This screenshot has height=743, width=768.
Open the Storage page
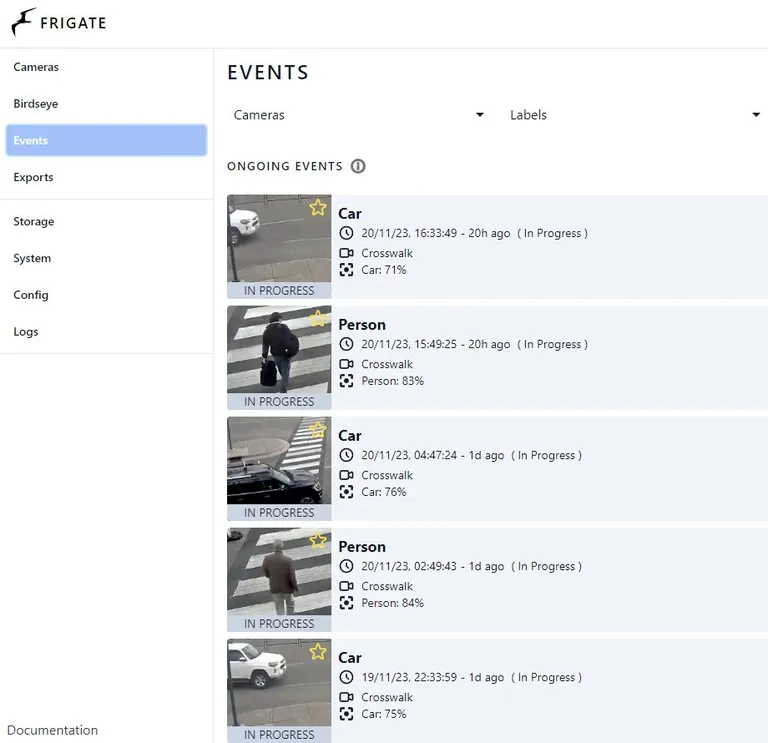34,222
